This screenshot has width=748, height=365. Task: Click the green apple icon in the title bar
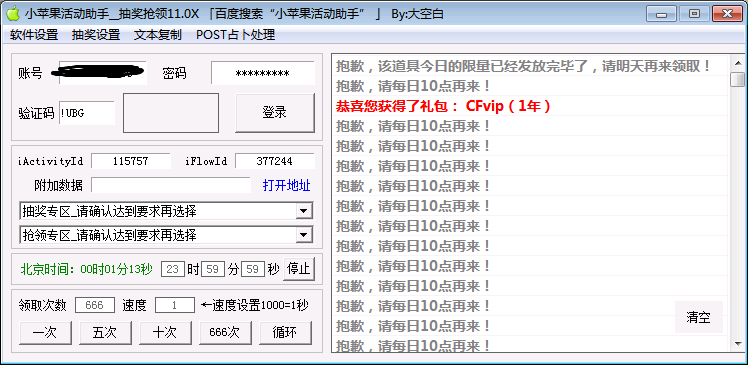click(x=13, y=14)
